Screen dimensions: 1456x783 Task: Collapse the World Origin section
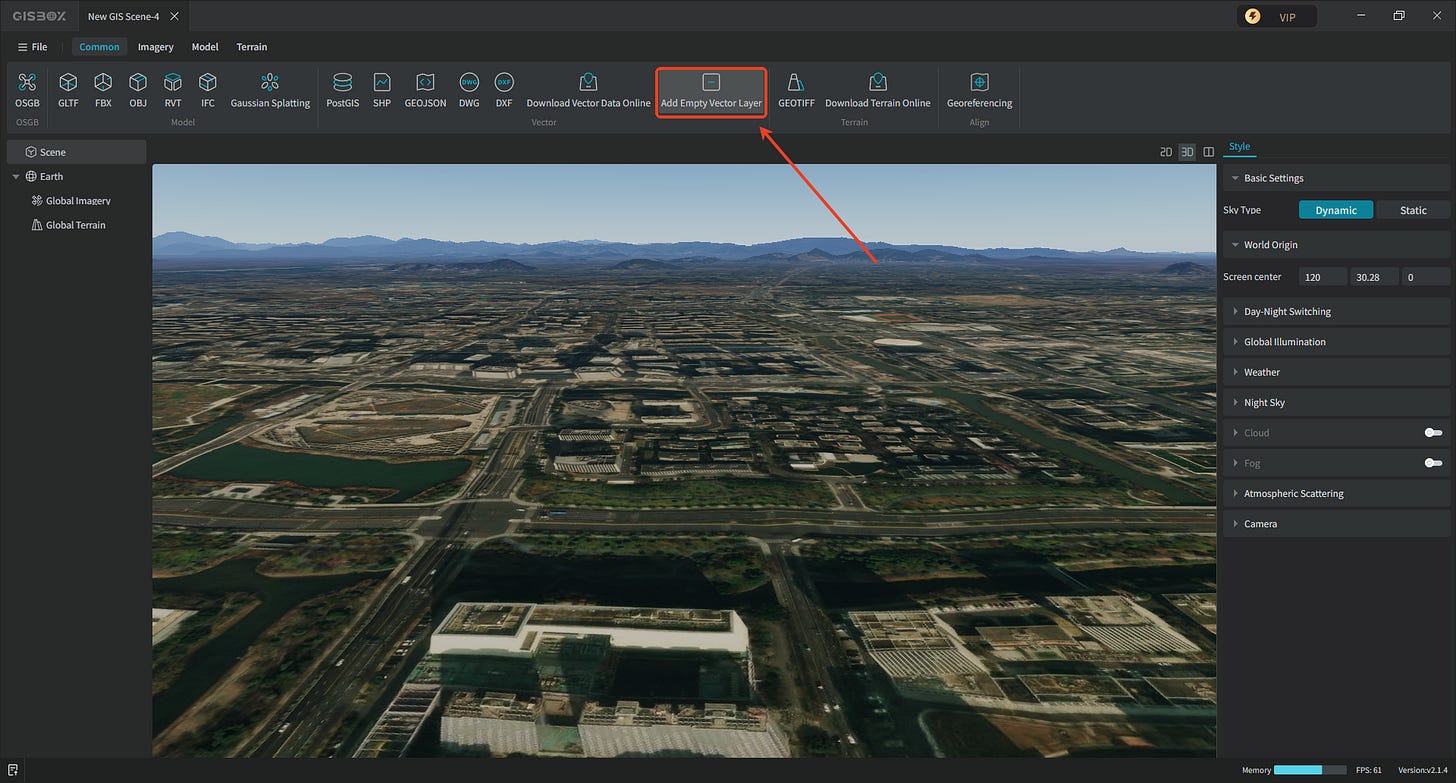click(1336, 245)
